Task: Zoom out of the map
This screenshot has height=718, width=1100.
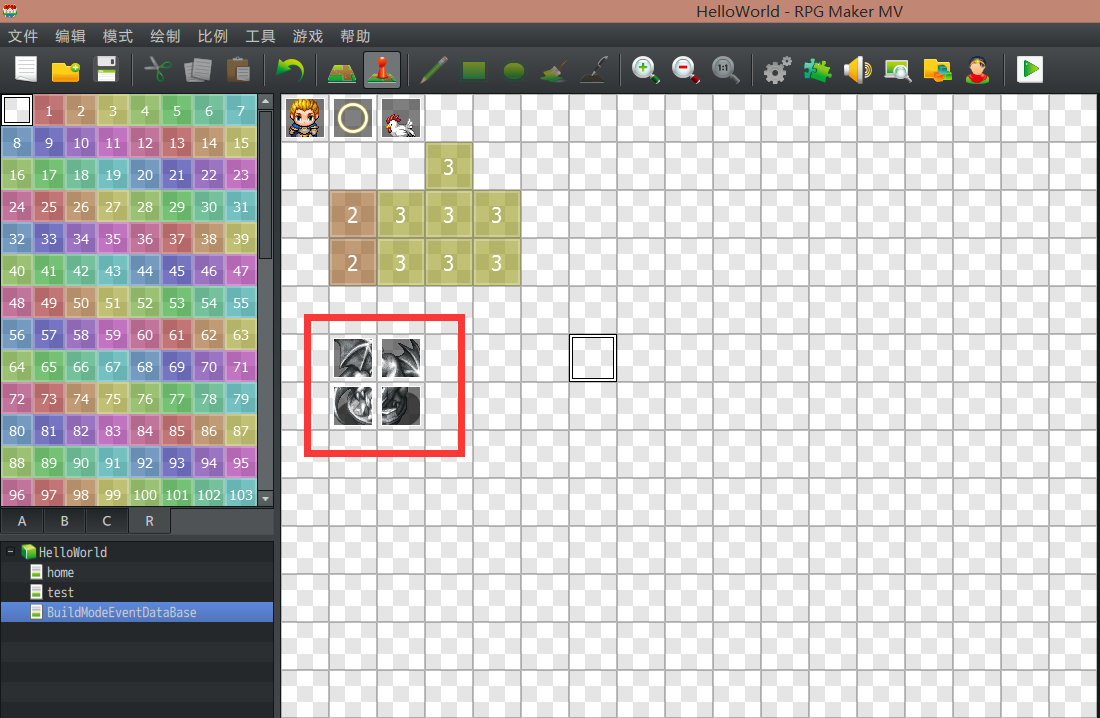Action: [x=685, y=69]
